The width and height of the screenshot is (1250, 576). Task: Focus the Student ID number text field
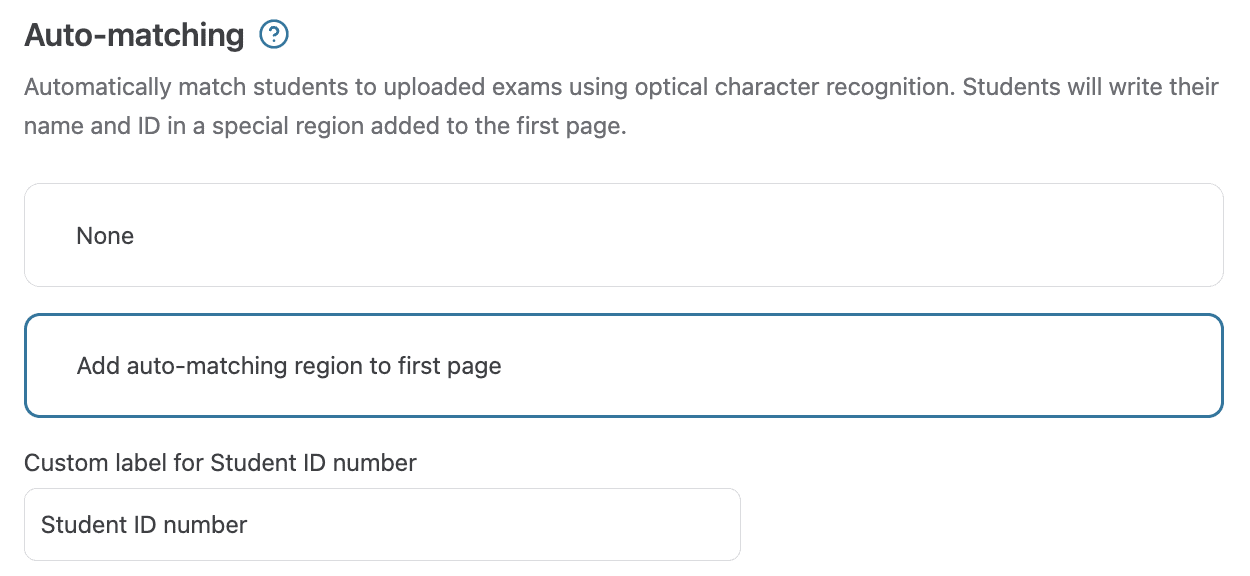click(x=382, y=524)
